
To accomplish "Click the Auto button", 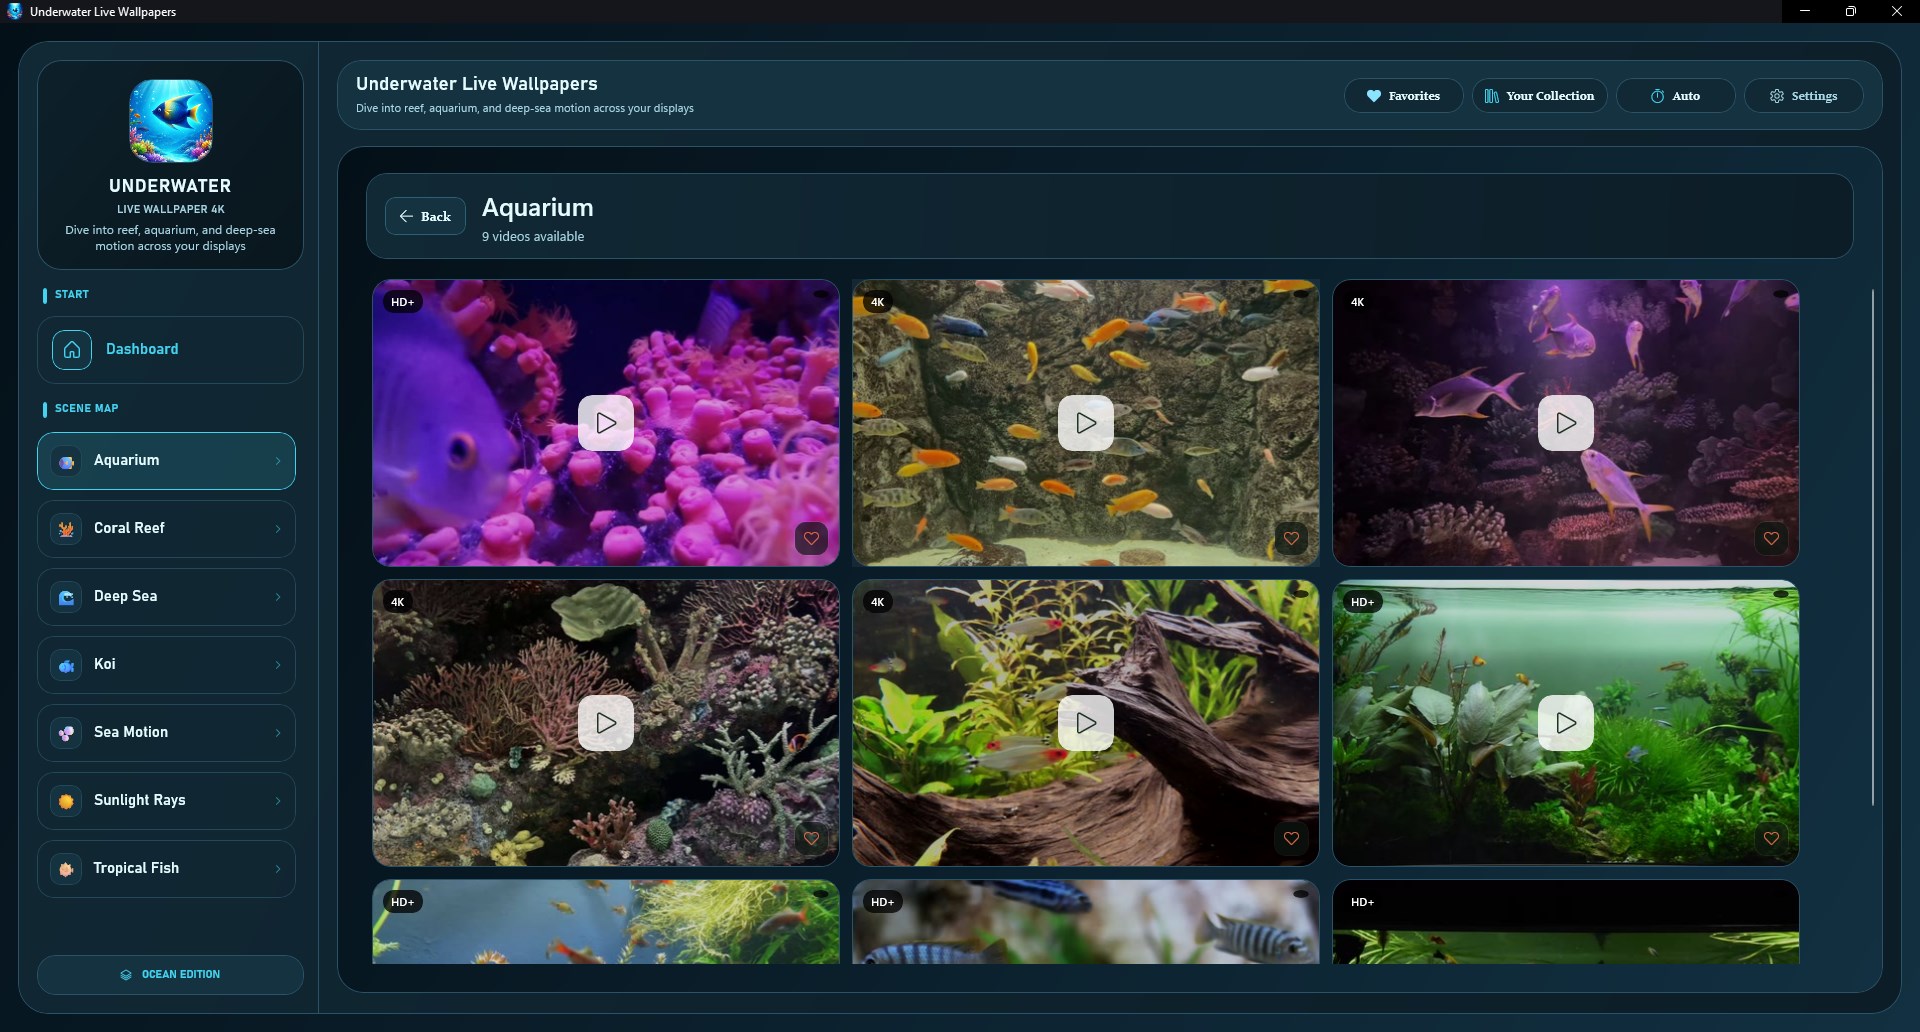I will point(1675,96).
